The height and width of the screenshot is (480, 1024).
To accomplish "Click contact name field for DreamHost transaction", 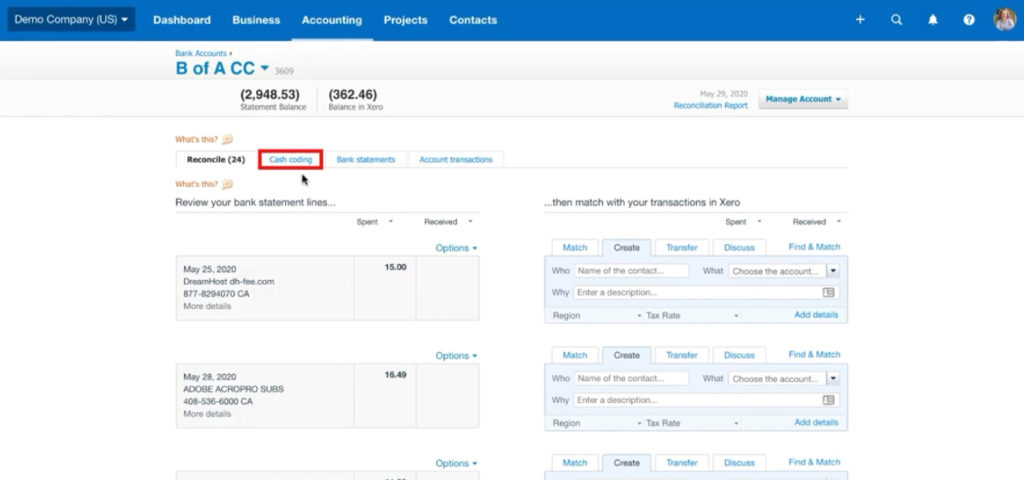I will click(631, 271).
